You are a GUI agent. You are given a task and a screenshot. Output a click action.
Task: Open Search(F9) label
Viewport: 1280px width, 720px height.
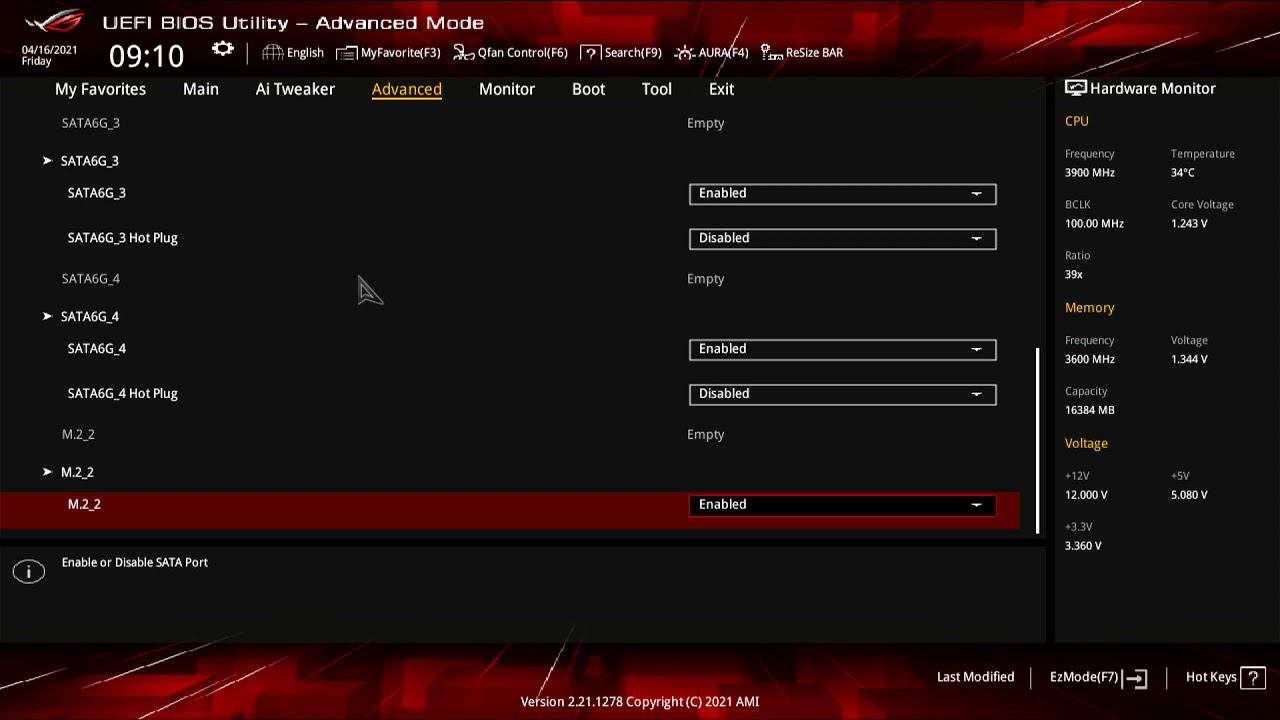[x=633, y=52]
